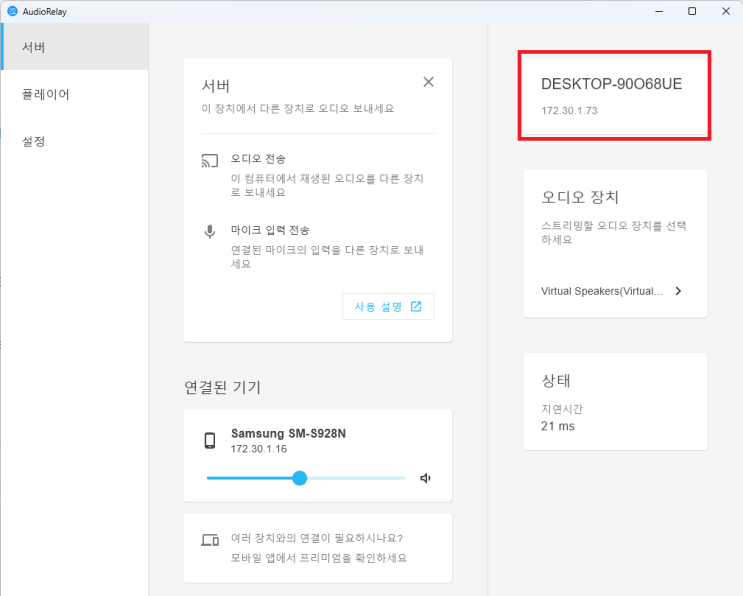
Task: Maximize the AudioRelay window
Action: [x=692, y=11]
